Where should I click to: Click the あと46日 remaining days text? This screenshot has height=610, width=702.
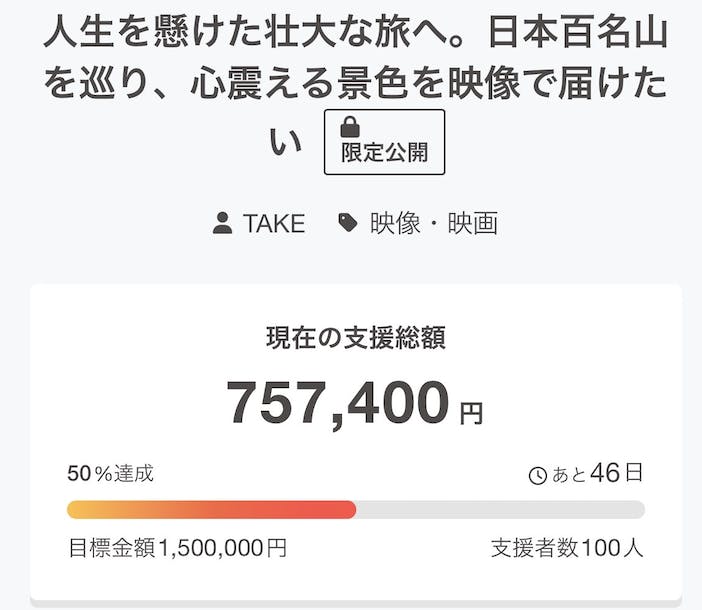tap(598, 474)
